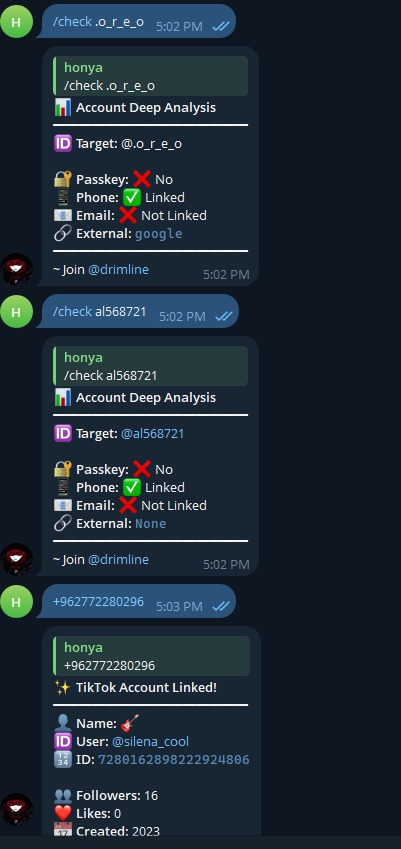Open bot avatar under second analysis reply
This screenshot has height=849, width=401.
tap(17, 559)
